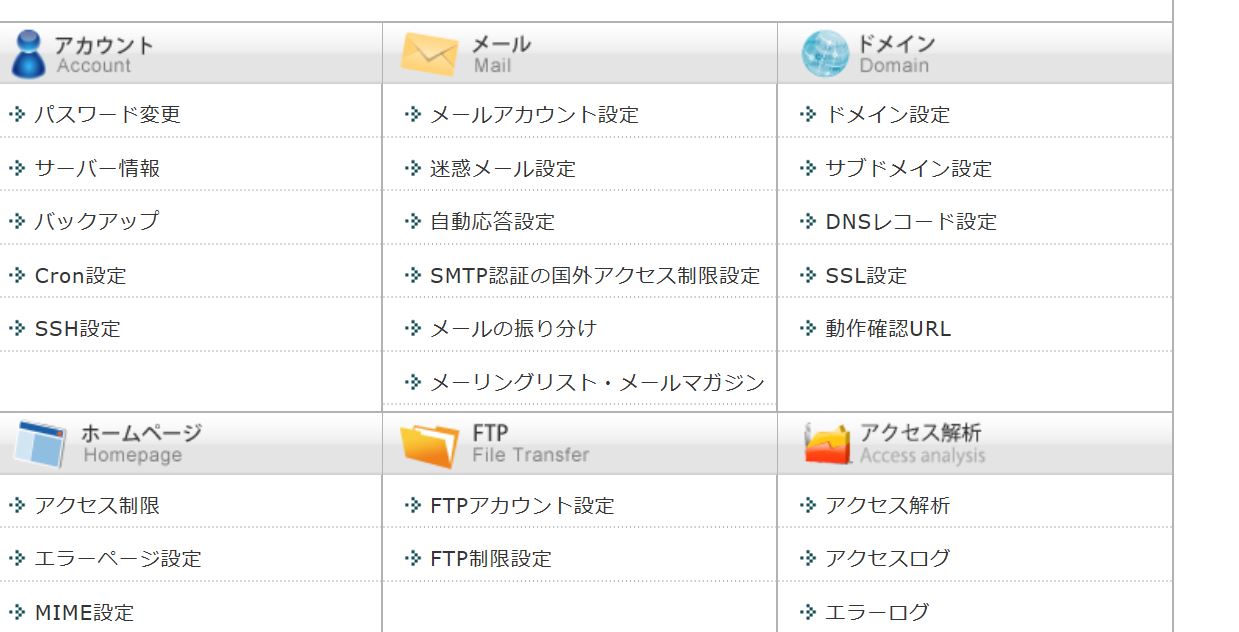The width and height of the screenshot is (1239, 632).
Task: Open メーリングリスト・メールマガジン link
Action: click(597, 382)
